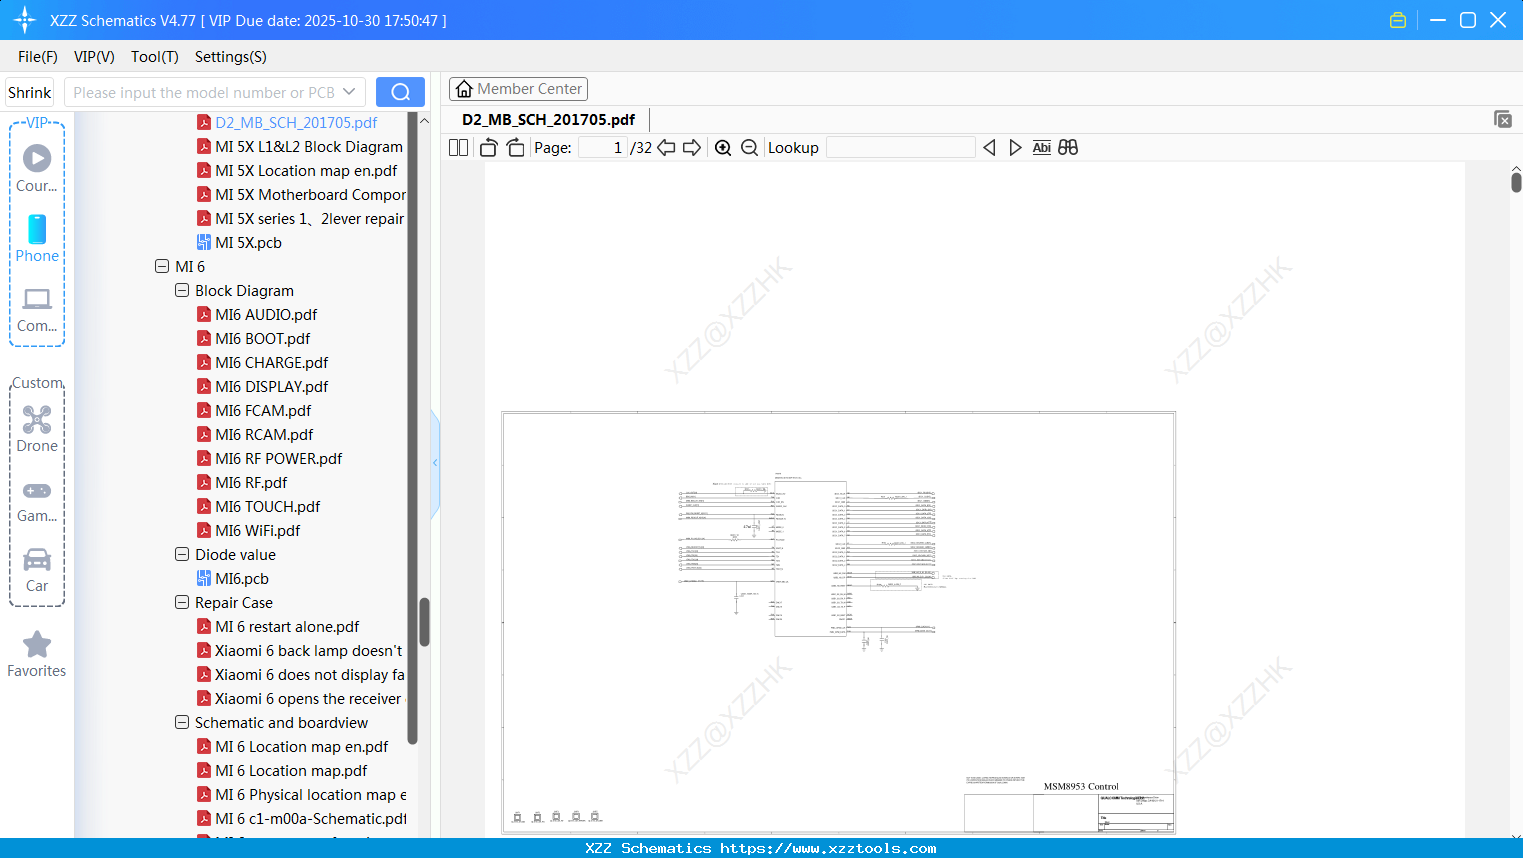Rotate the schematic page clockwise
Image resolution: width=1523 pixels, height=858 pixels.
click(x=515, y=147)
